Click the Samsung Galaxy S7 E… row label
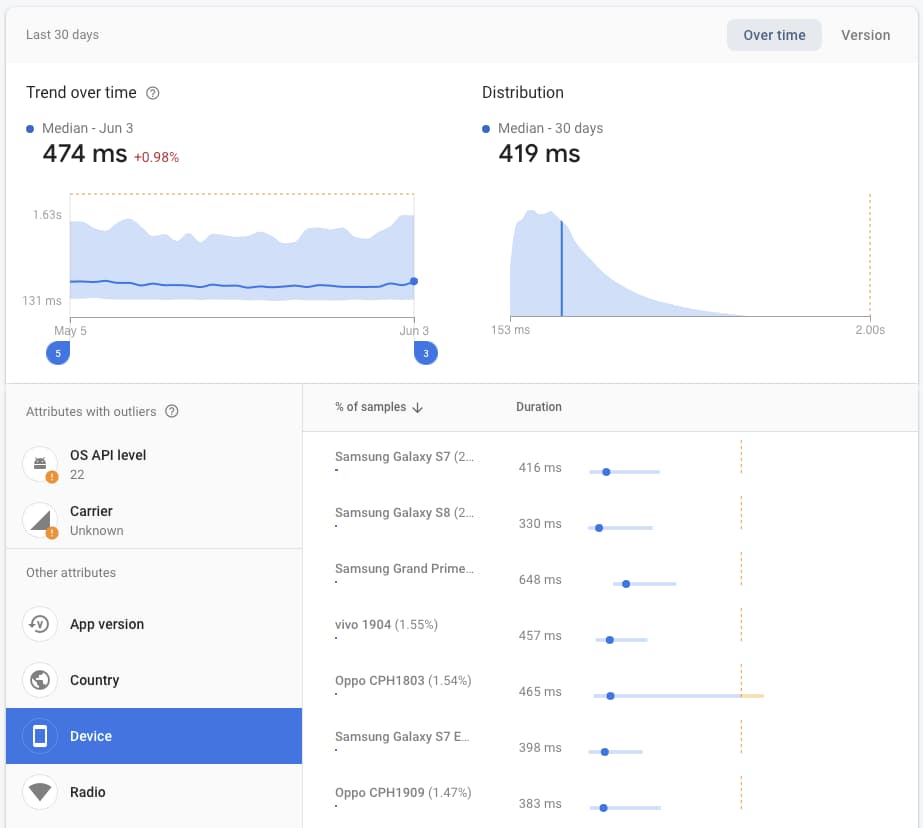923x828 pixels. 402,736
